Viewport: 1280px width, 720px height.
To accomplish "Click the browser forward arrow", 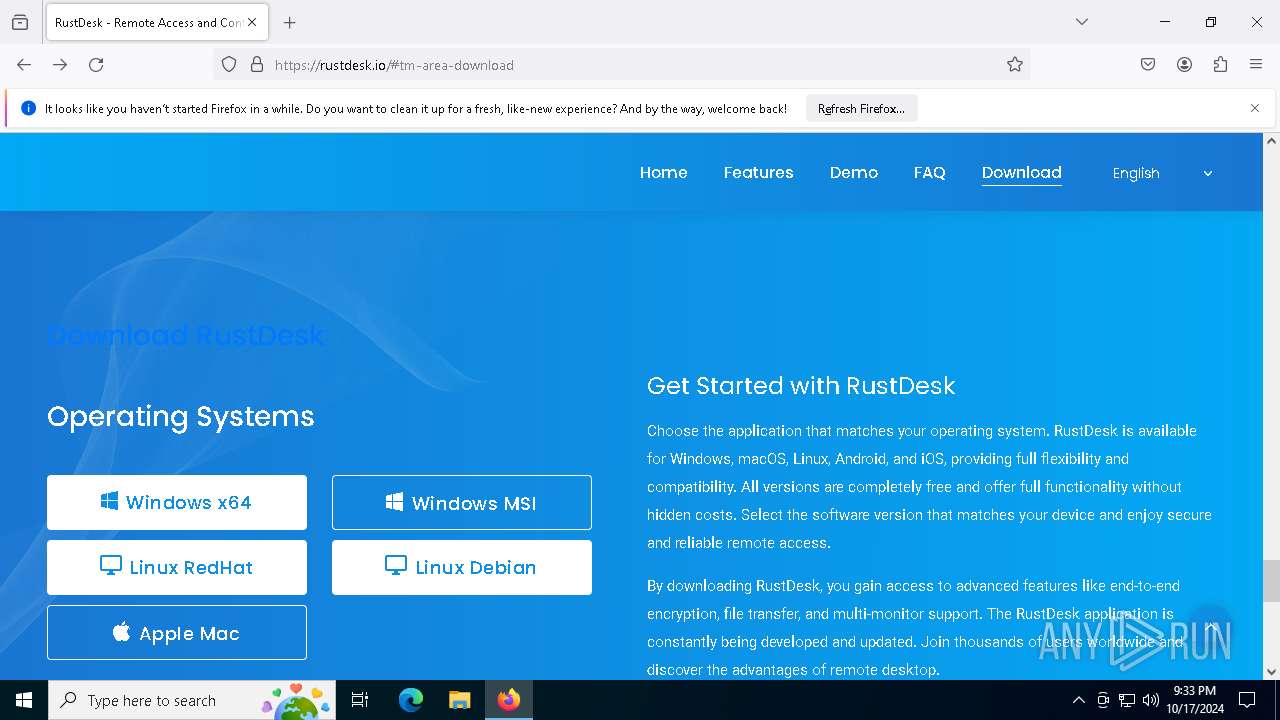I will point(60,65).
